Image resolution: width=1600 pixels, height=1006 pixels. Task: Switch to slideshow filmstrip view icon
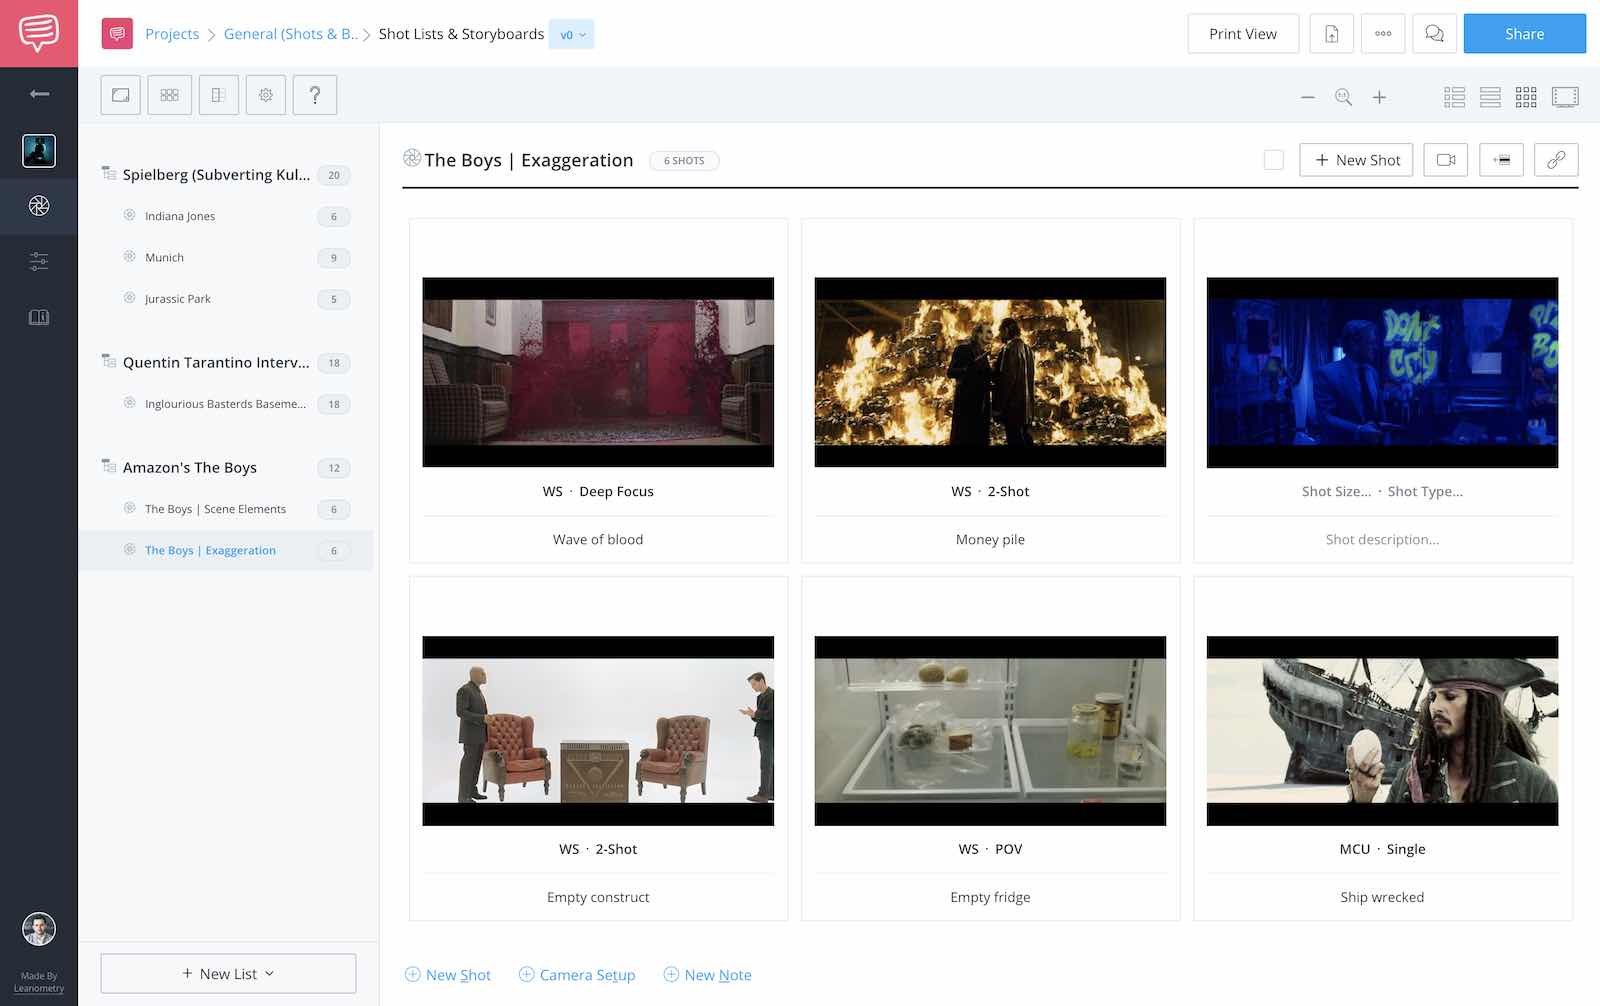point(1565,97)
